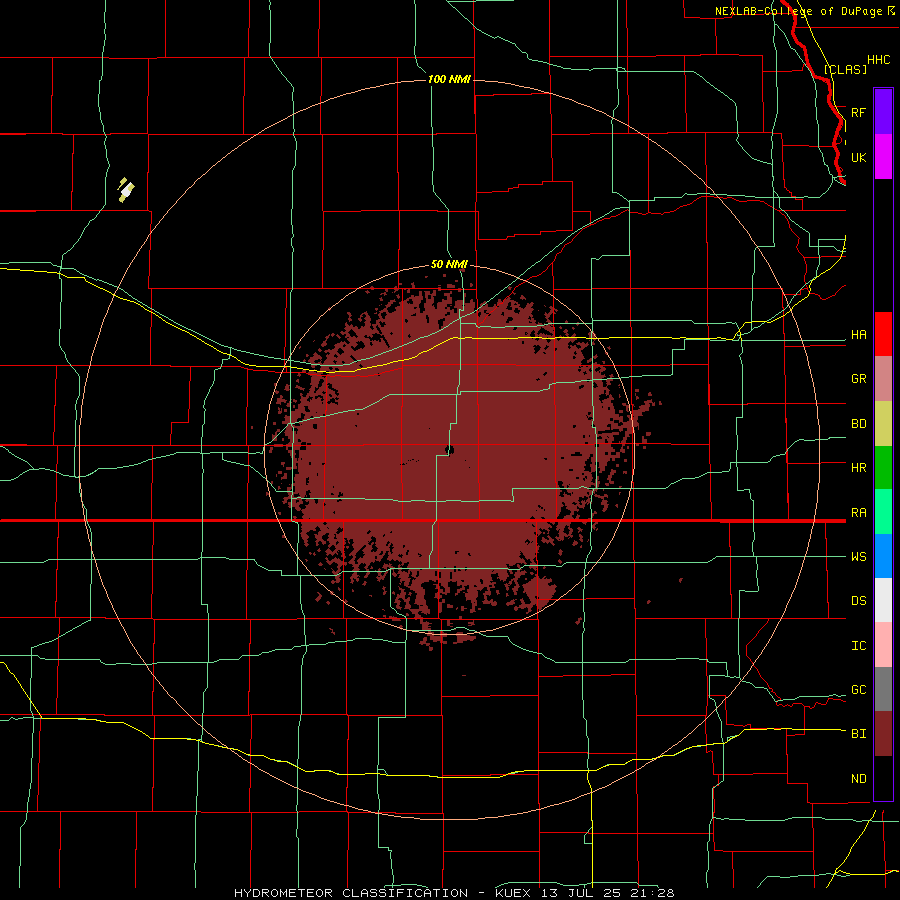
Task: Click the BD legend label
Action: coord(858,424)
